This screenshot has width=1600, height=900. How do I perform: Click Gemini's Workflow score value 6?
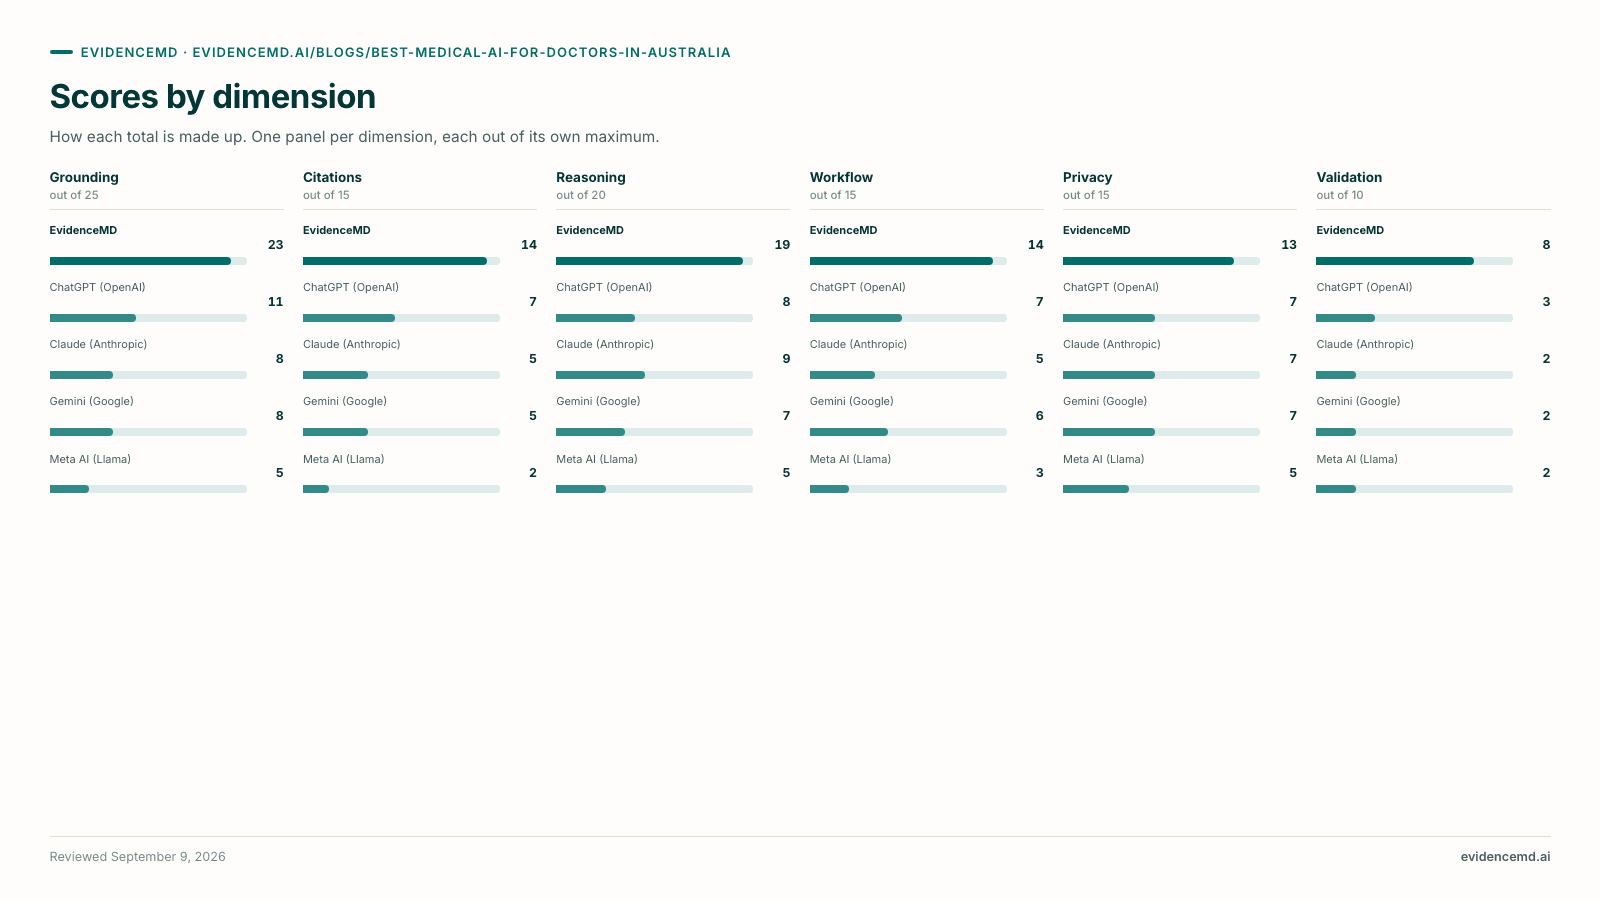tap(1040, 416)
